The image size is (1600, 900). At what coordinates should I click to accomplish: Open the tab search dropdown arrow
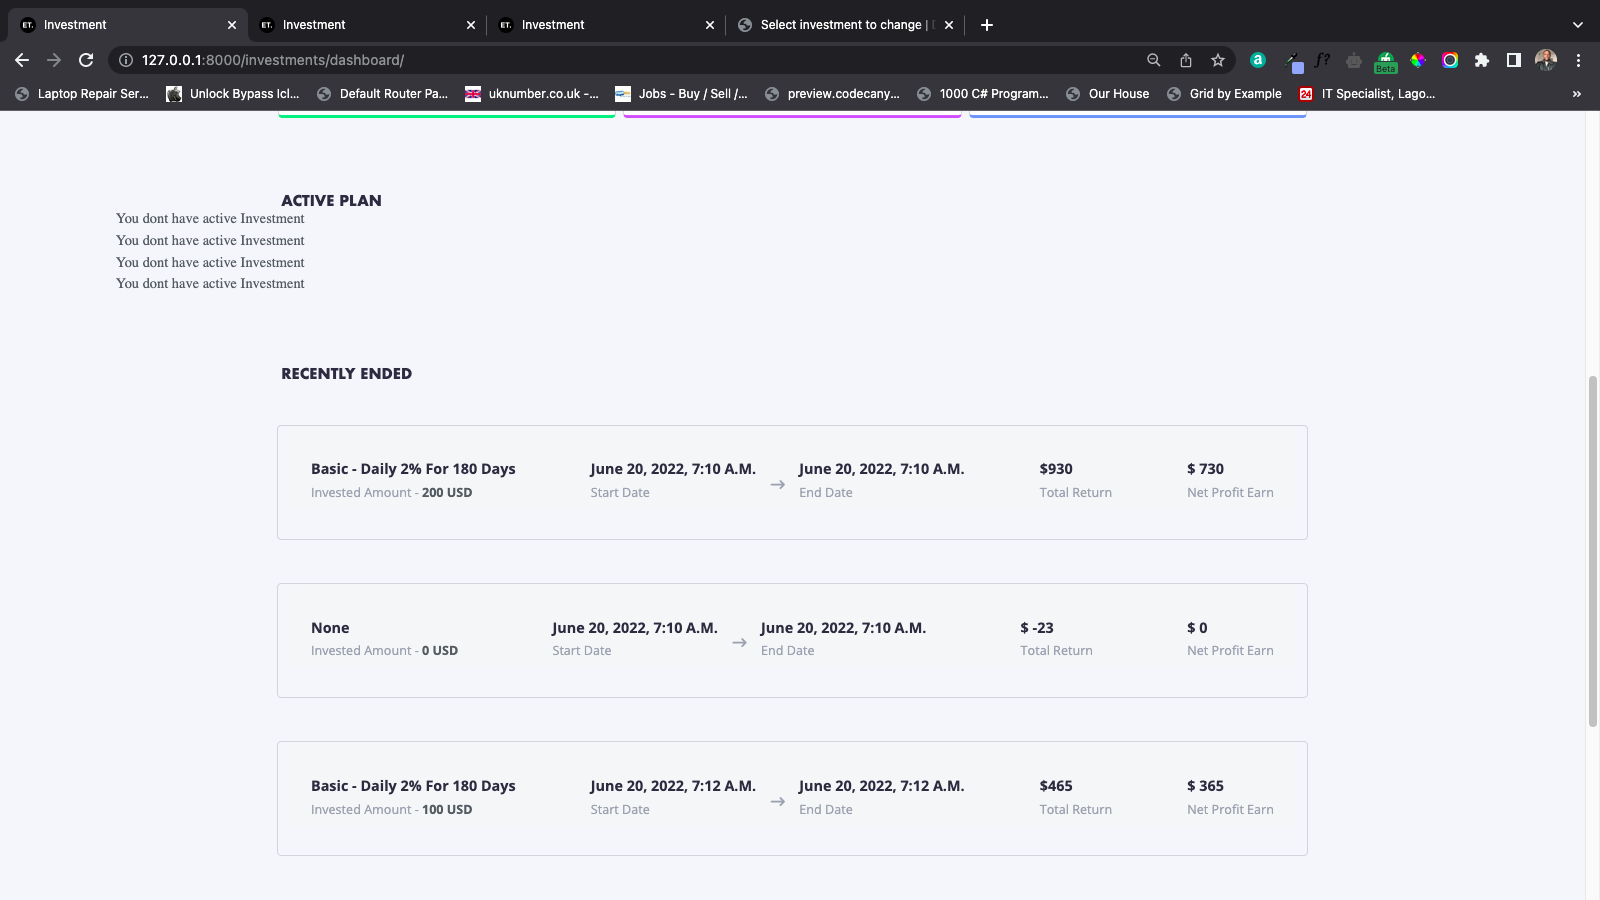coord(1578,25)
